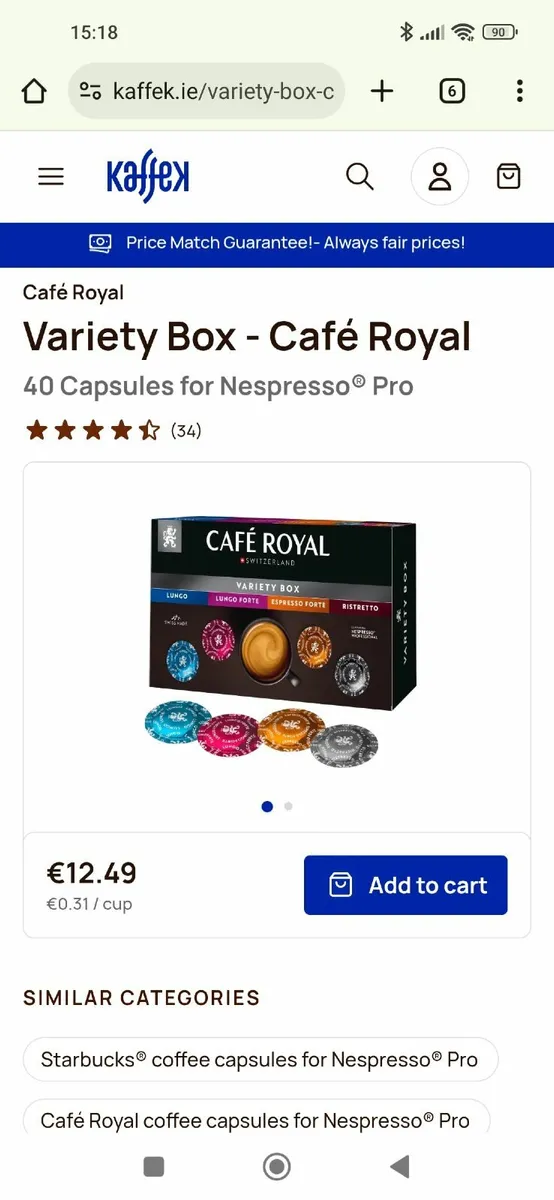
Task: View site info icon in address bar
Action: pyautogui.click(x=90, y=92)
